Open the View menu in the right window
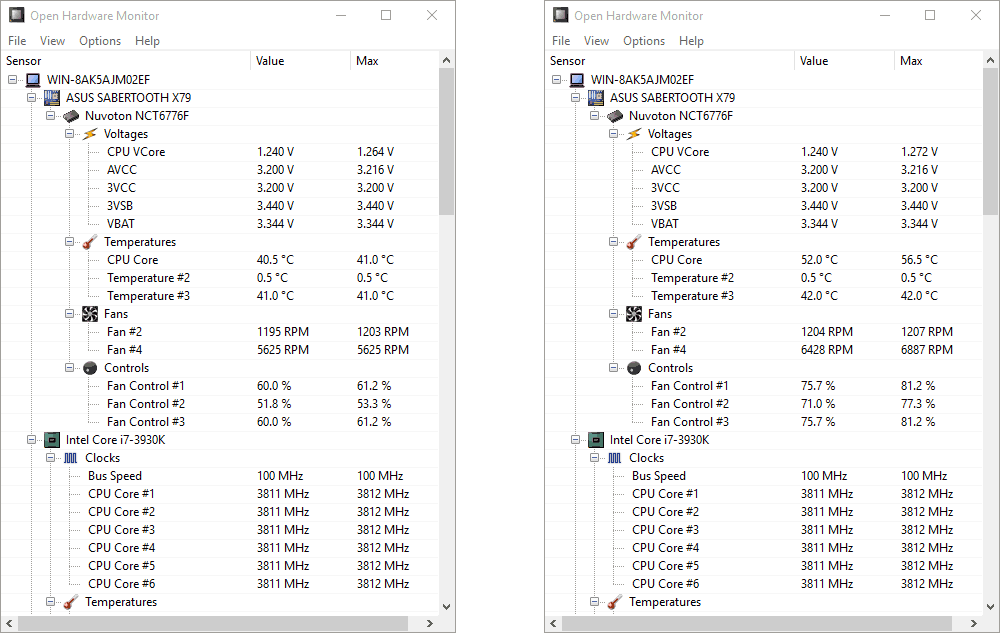Screen dimensions: 1000x633 coord(596,41)
